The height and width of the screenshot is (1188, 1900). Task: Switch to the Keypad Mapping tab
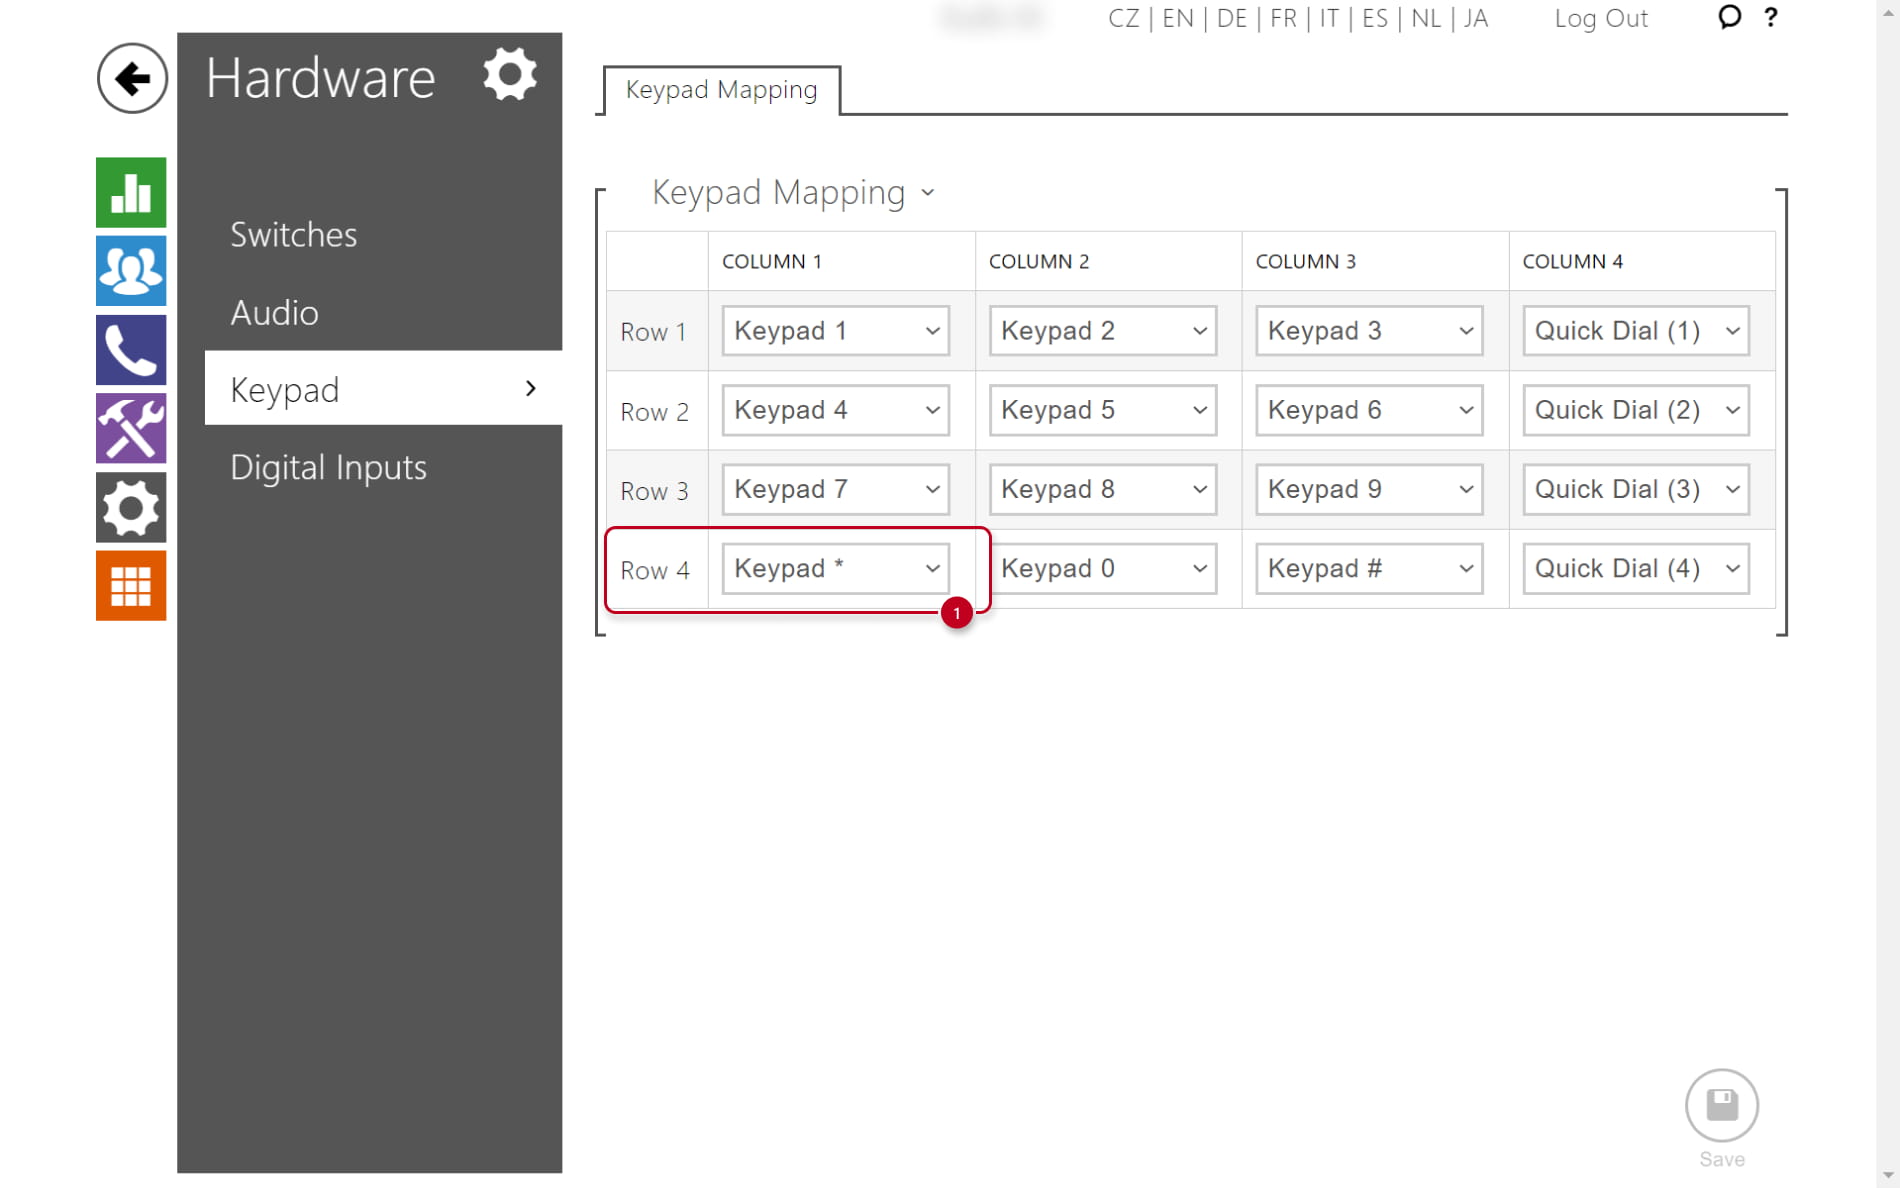(722, 90)
